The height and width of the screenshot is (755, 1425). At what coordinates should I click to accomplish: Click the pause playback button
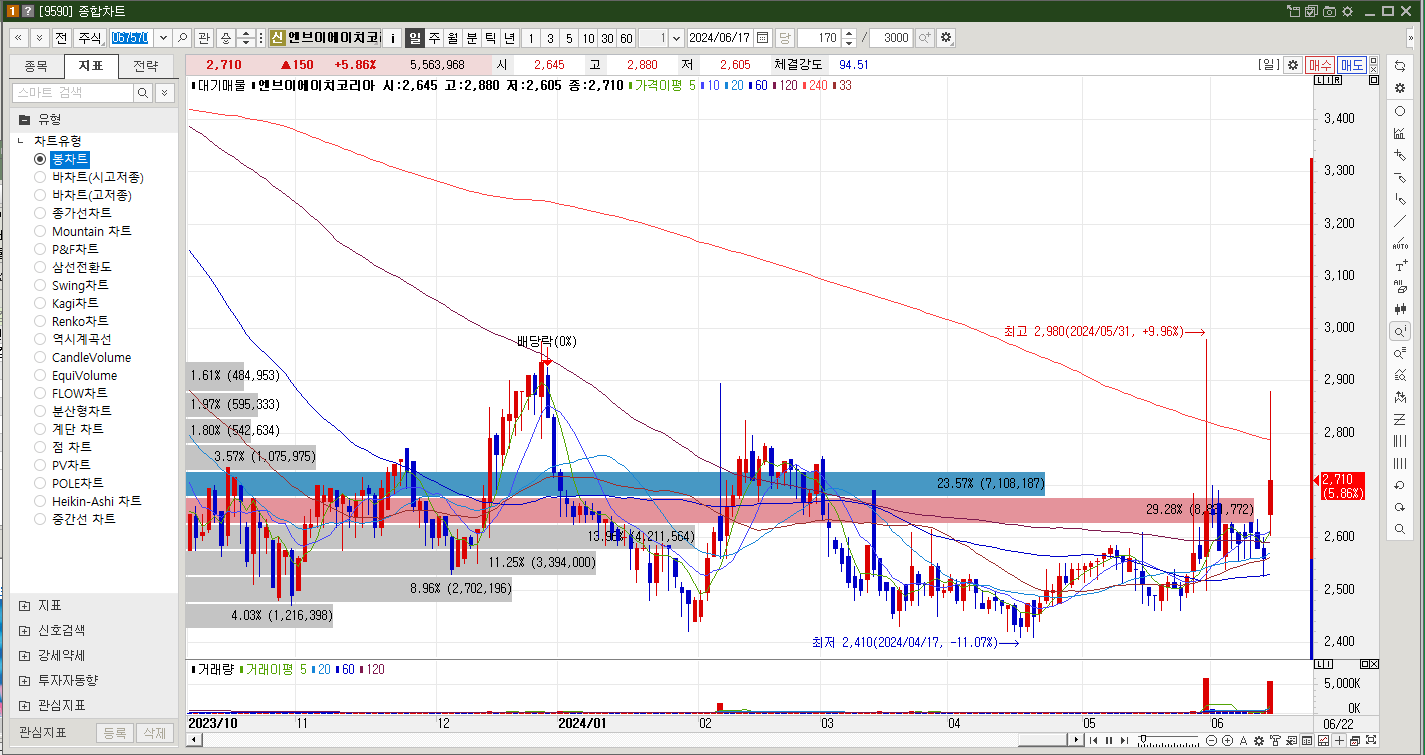(x=1109, y=740)
